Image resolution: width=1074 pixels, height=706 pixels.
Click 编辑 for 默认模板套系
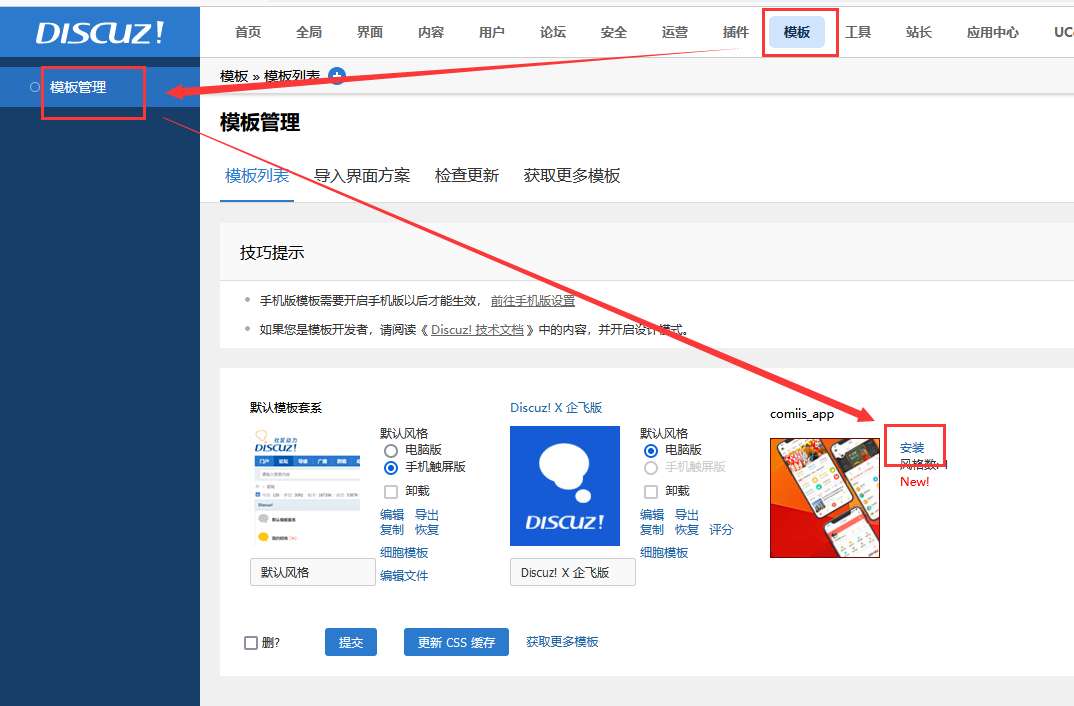(392, 514)
